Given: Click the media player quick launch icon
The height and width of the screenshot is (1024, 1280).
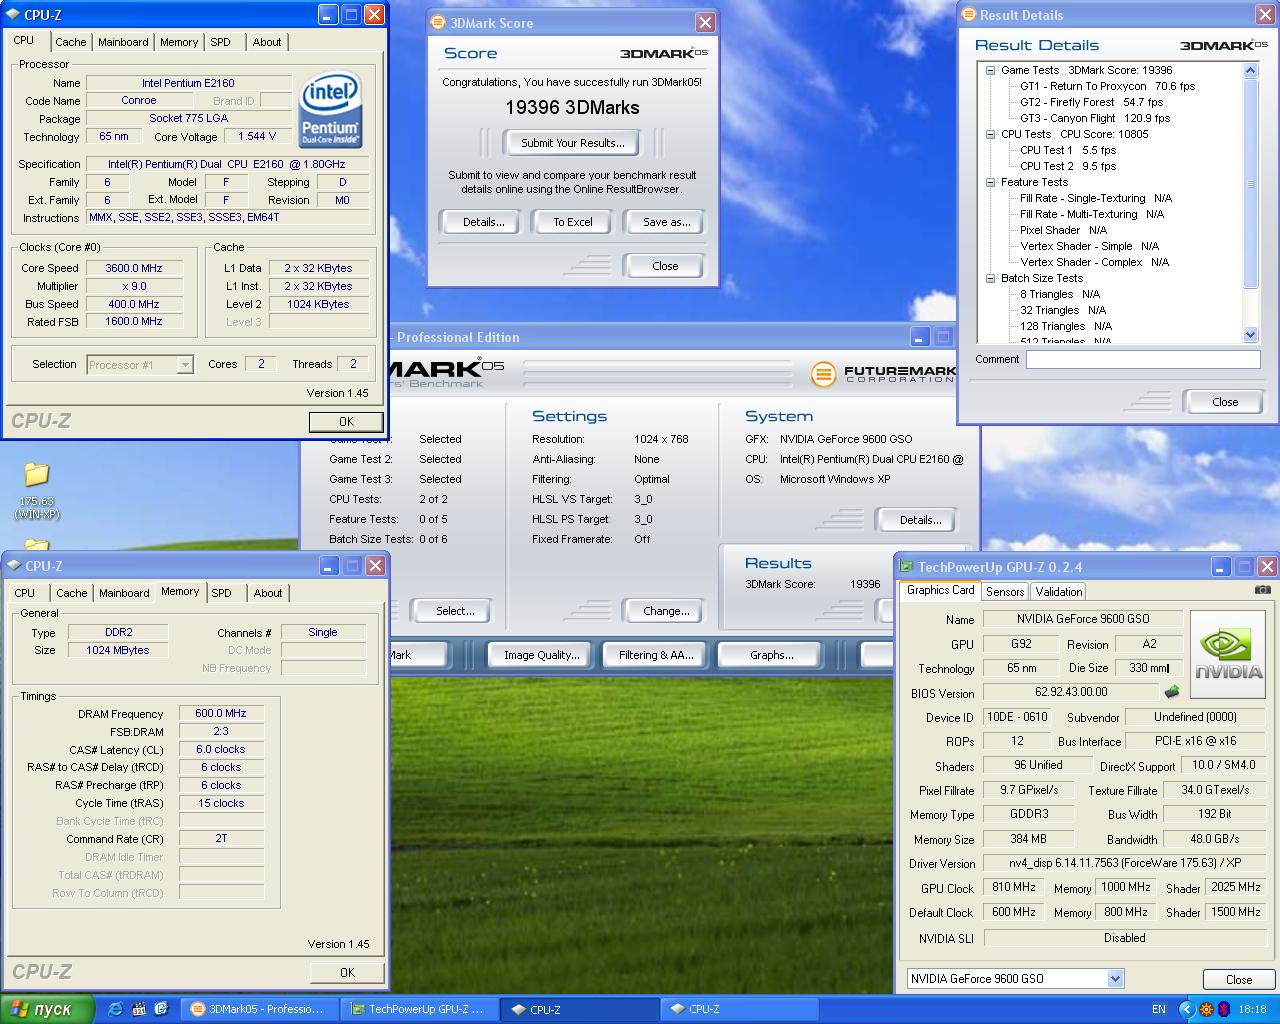Looking at the screenshot, I should coord(139,1009).
